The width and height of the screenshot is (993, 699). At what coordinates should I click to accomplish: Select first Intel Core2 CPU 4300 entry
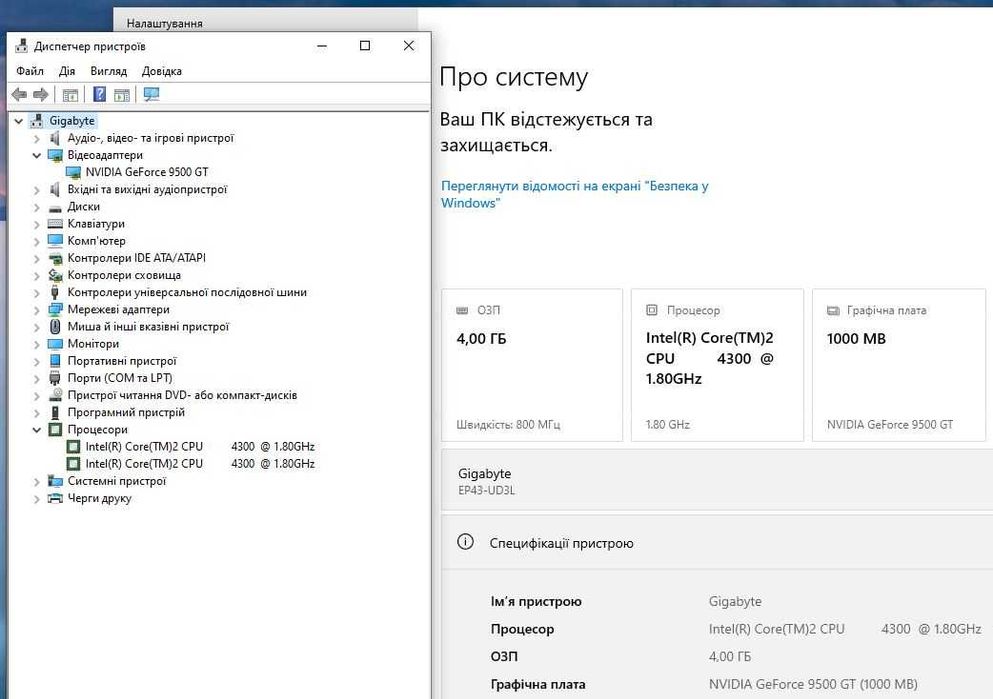tap(200, 447)
